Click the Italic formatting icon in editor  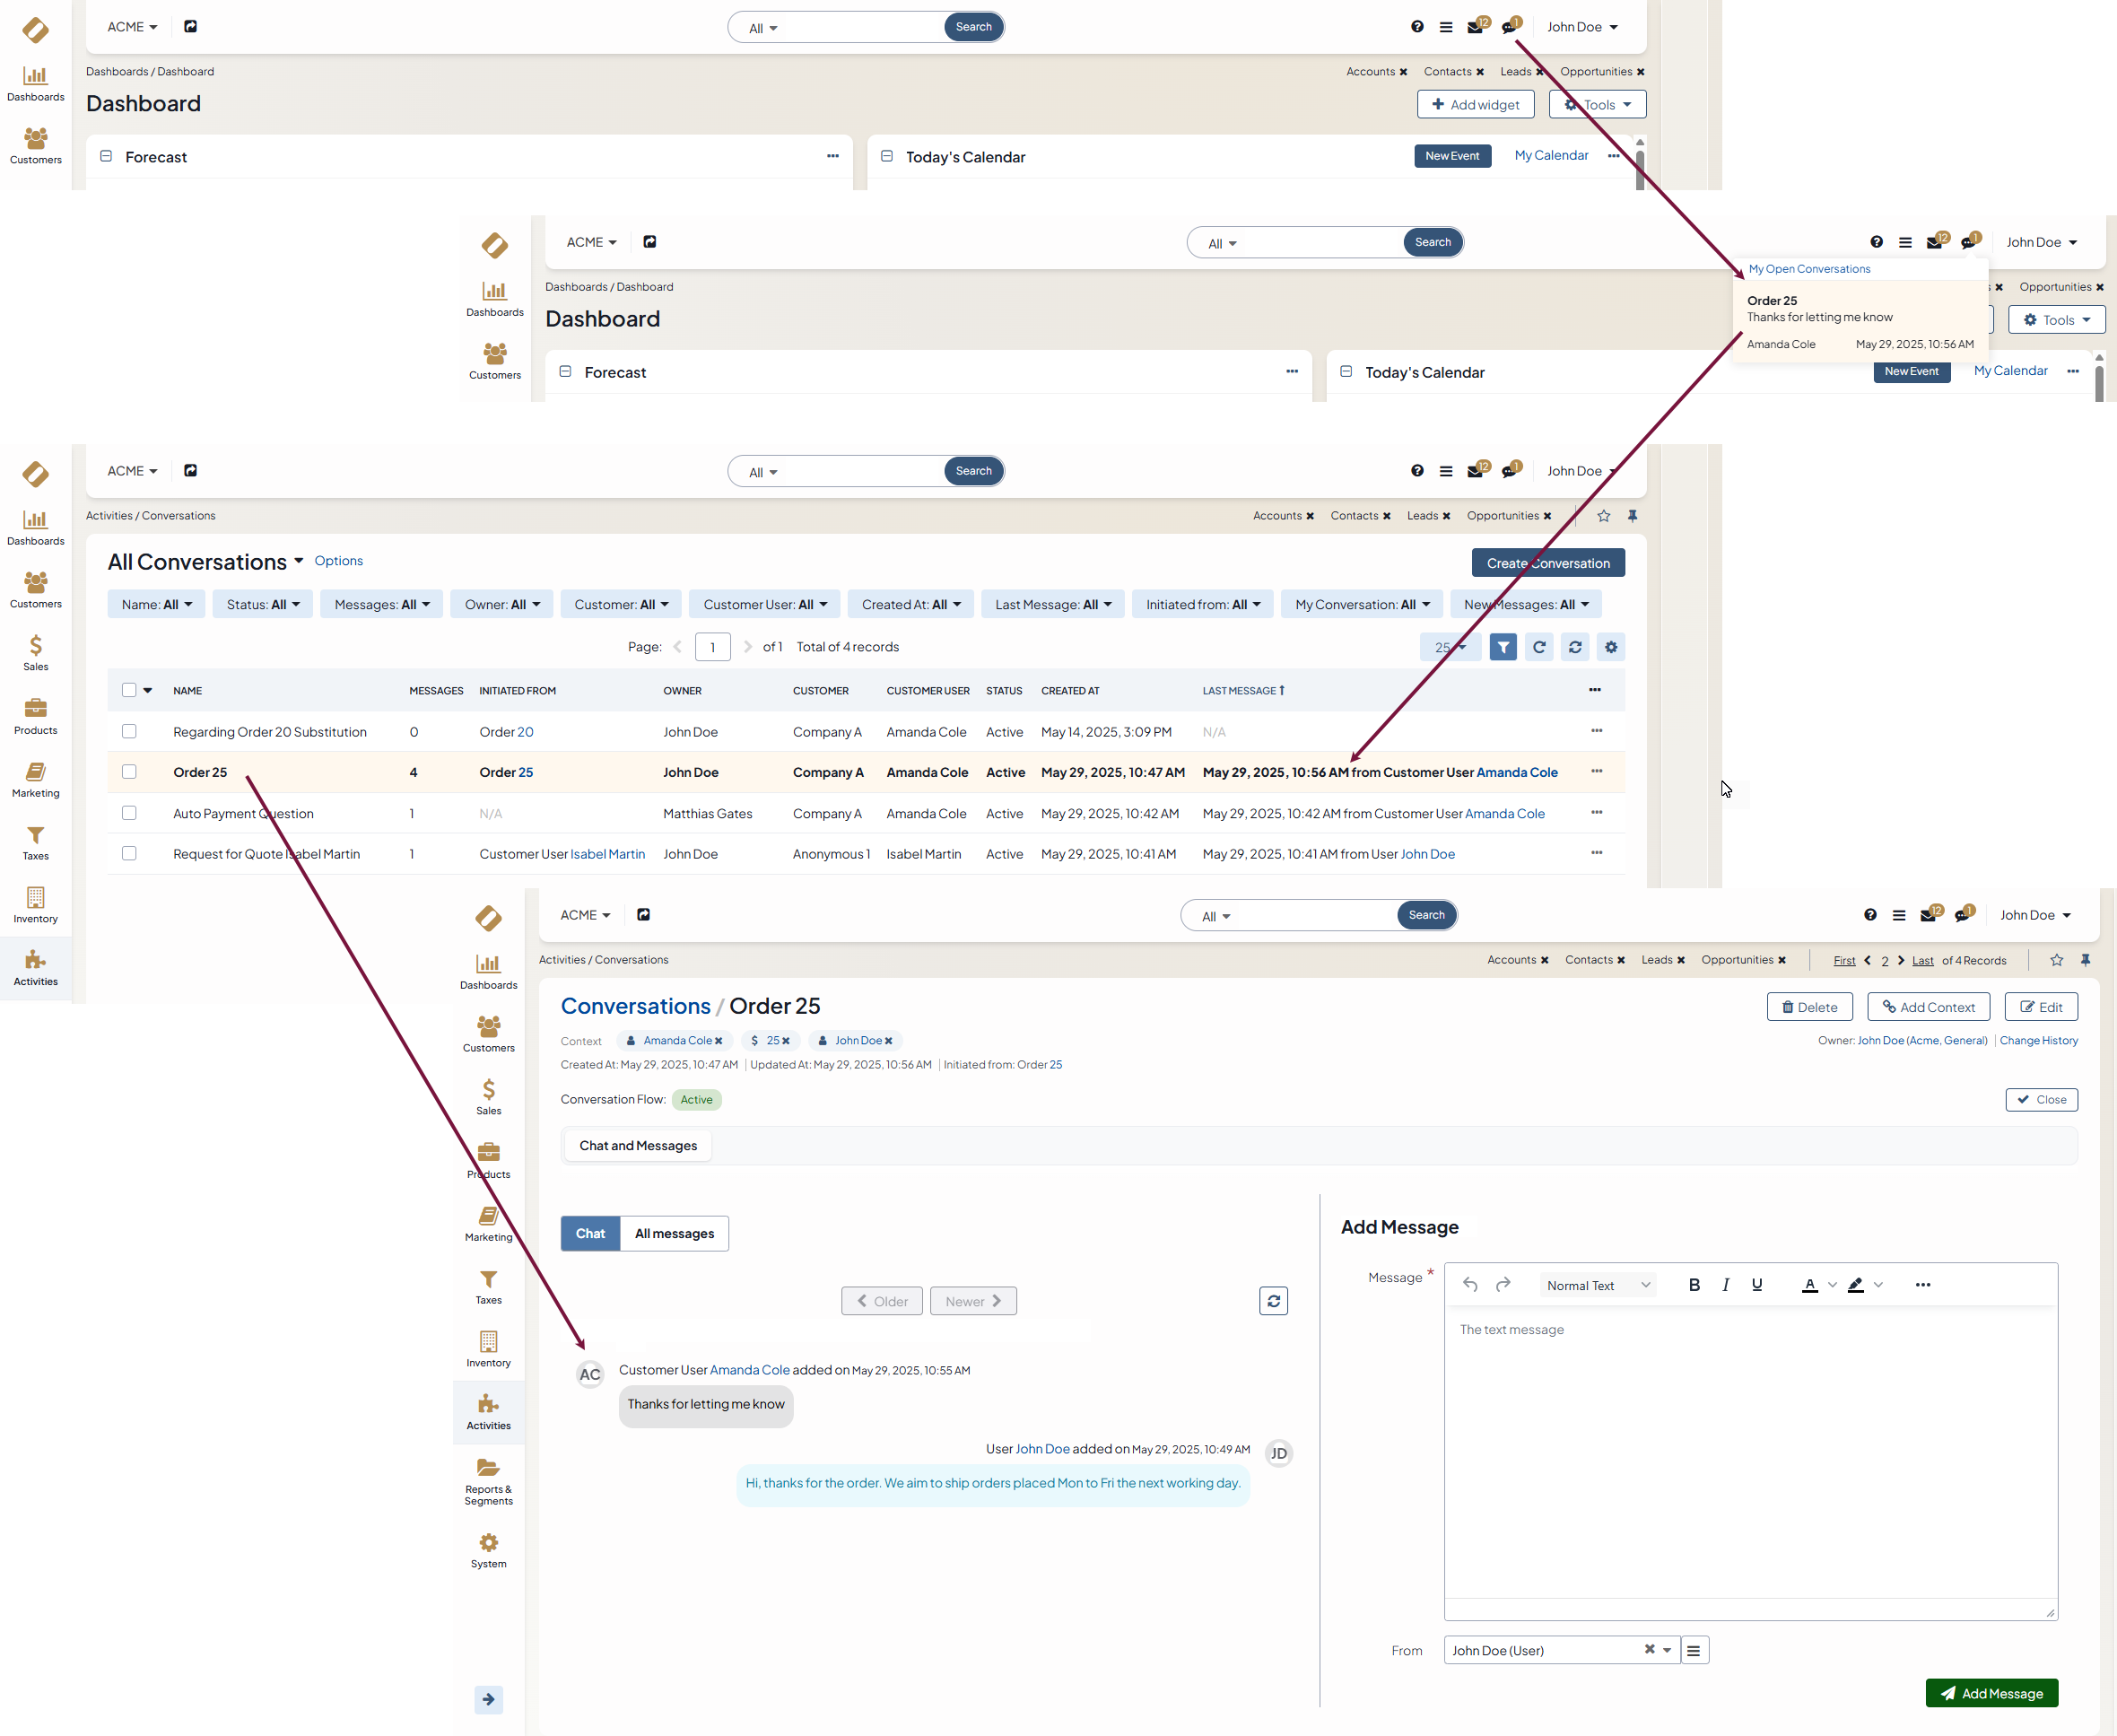point(1725,1285)
